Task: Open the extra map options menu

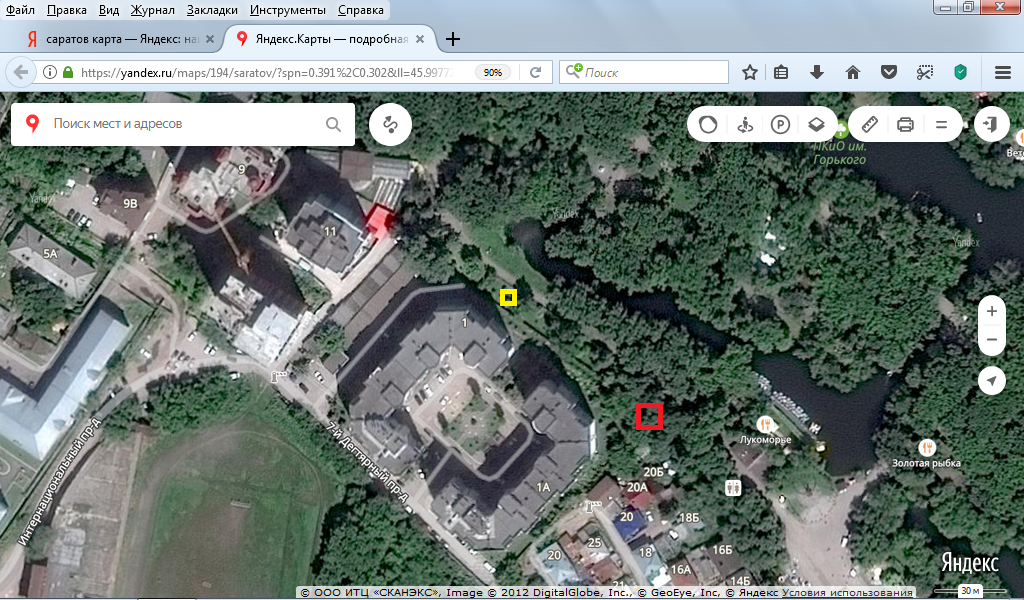Action: [941, 124]
